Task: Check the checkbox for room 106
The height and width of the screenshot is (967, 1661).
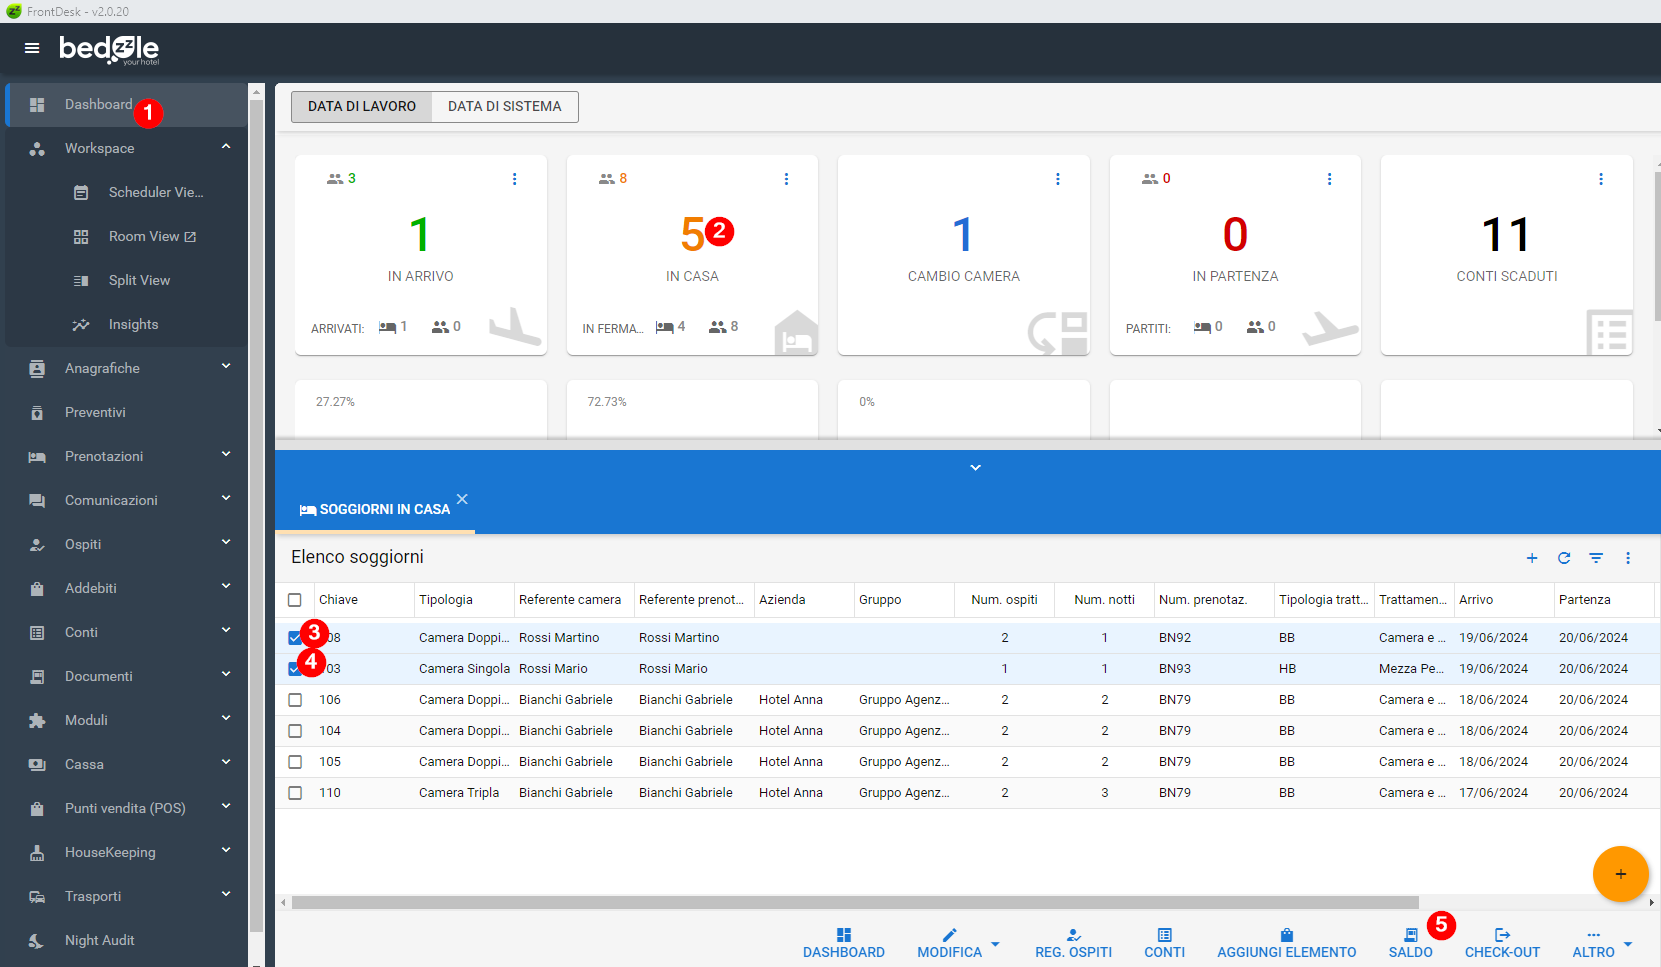Action: (295, 700)
